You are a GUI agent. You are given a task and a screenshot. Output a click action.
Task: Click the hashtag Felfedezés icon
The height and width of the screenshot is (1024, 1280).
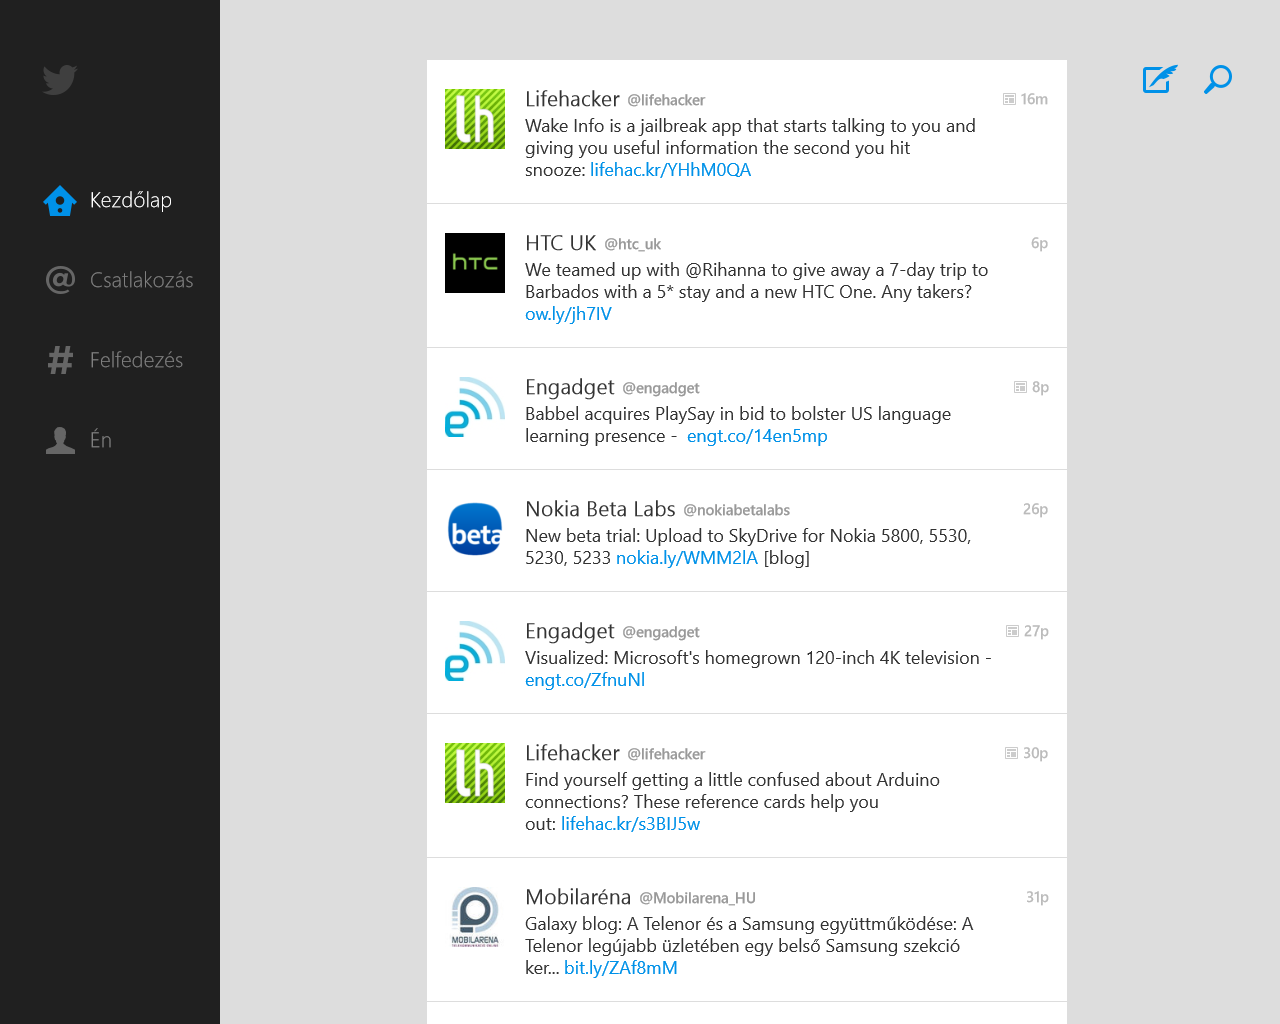point(60,360)
